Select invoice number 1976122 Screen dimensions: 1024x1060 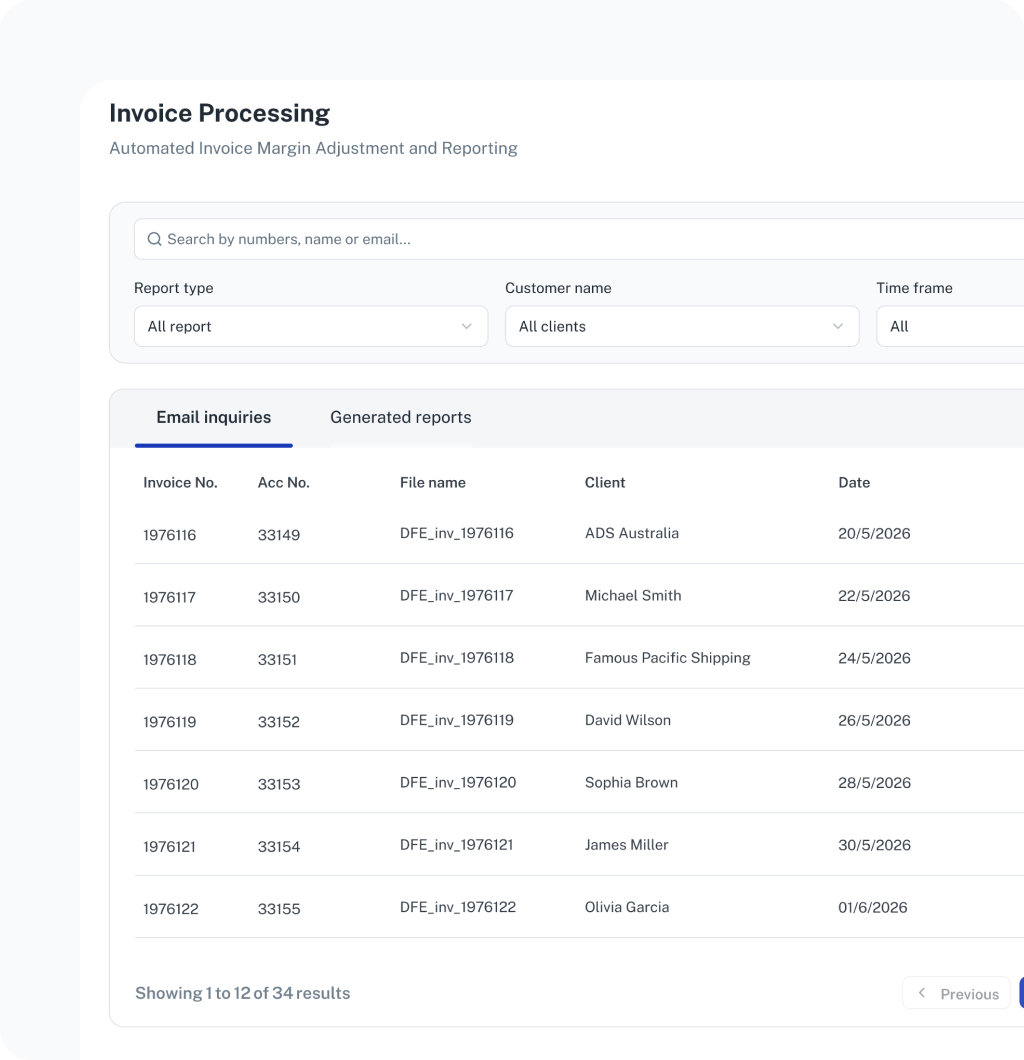pos(171,909)
